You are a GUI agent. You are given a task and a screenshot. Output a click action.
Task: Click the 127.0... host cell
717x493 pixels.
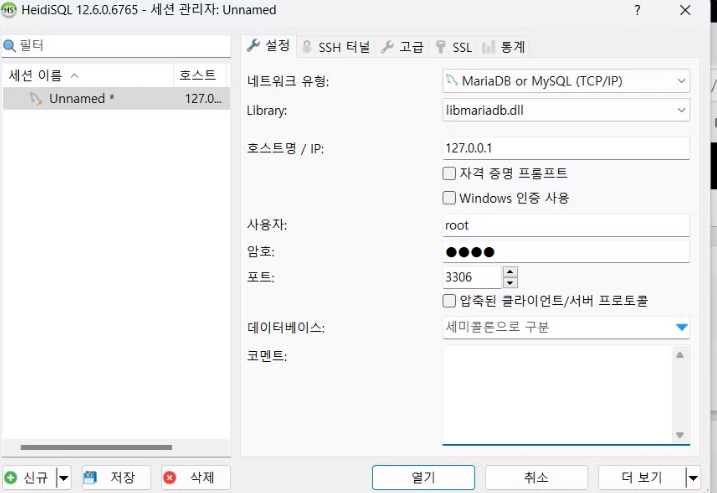203,98
